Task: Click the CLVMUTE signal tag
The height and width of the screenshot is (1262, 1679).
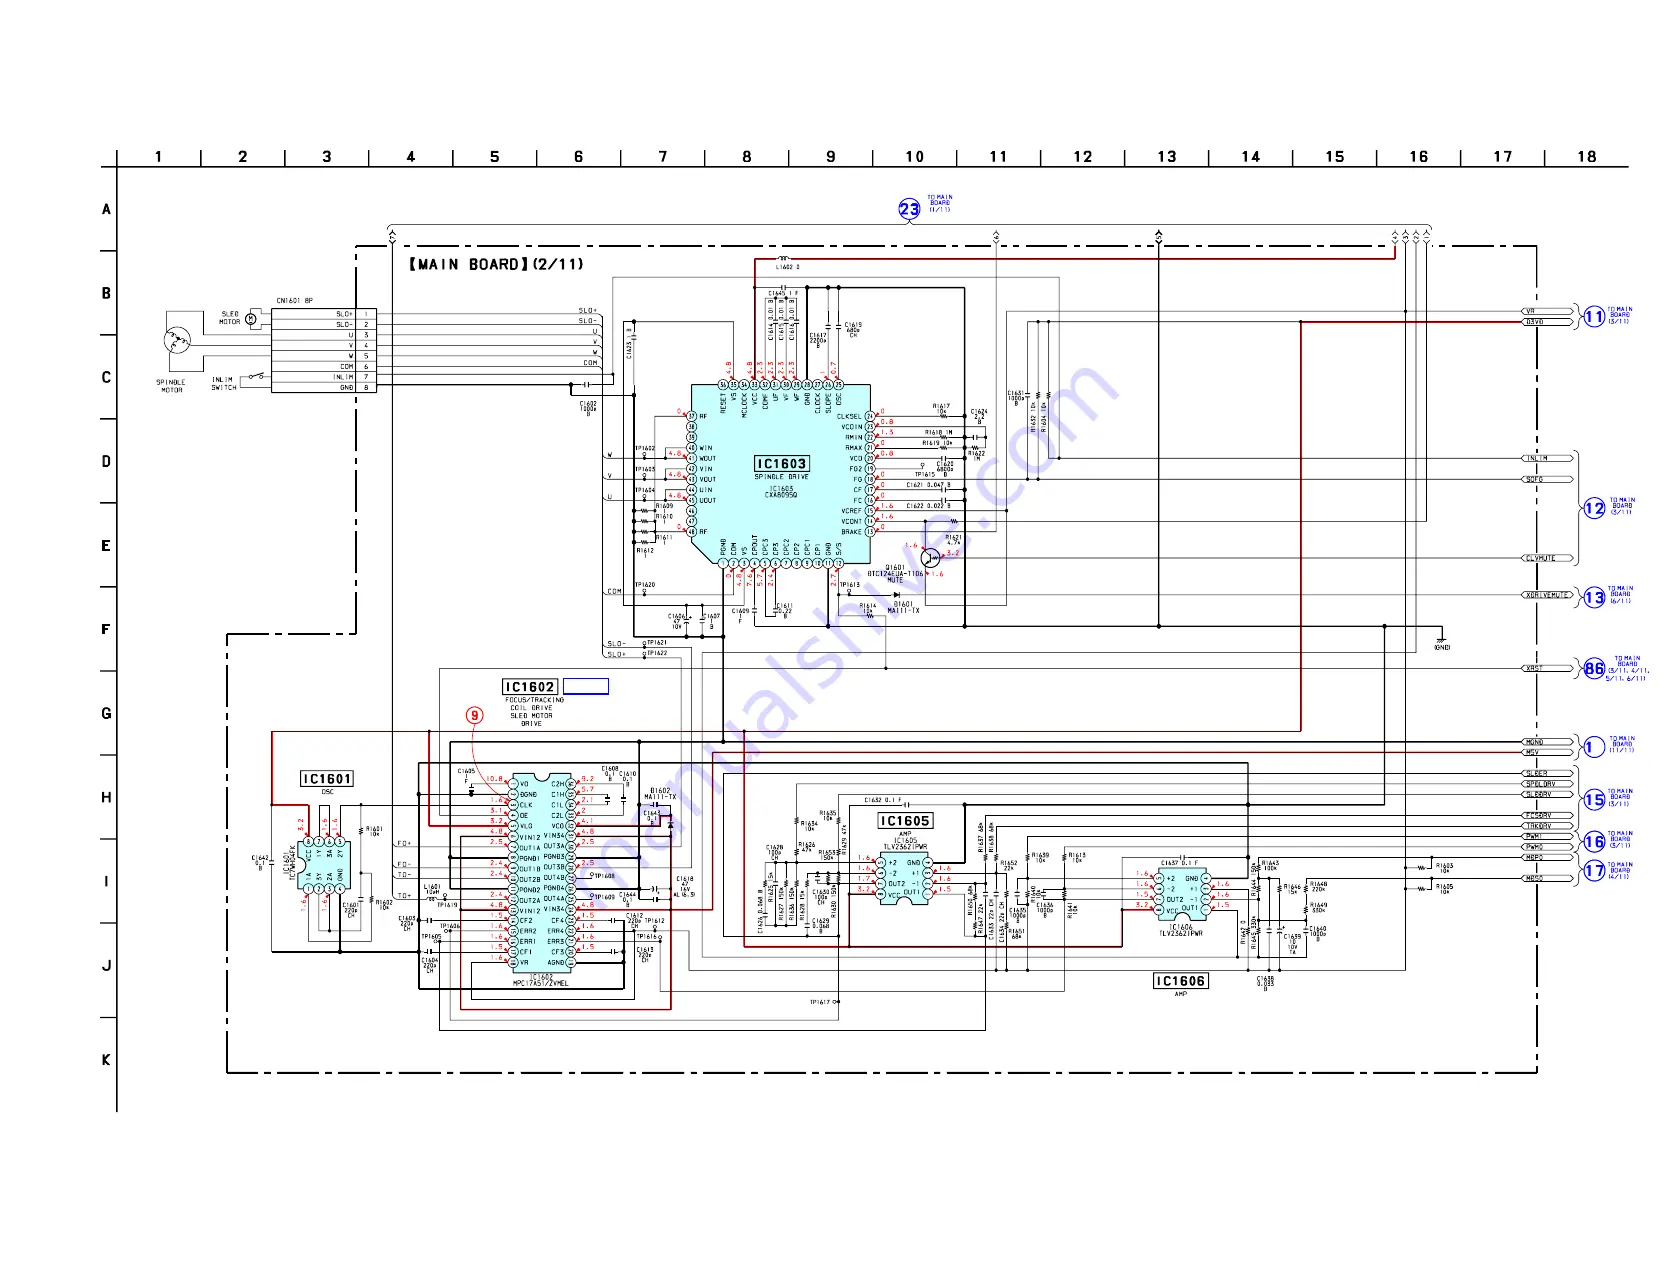Action: tap(1547, 558)
